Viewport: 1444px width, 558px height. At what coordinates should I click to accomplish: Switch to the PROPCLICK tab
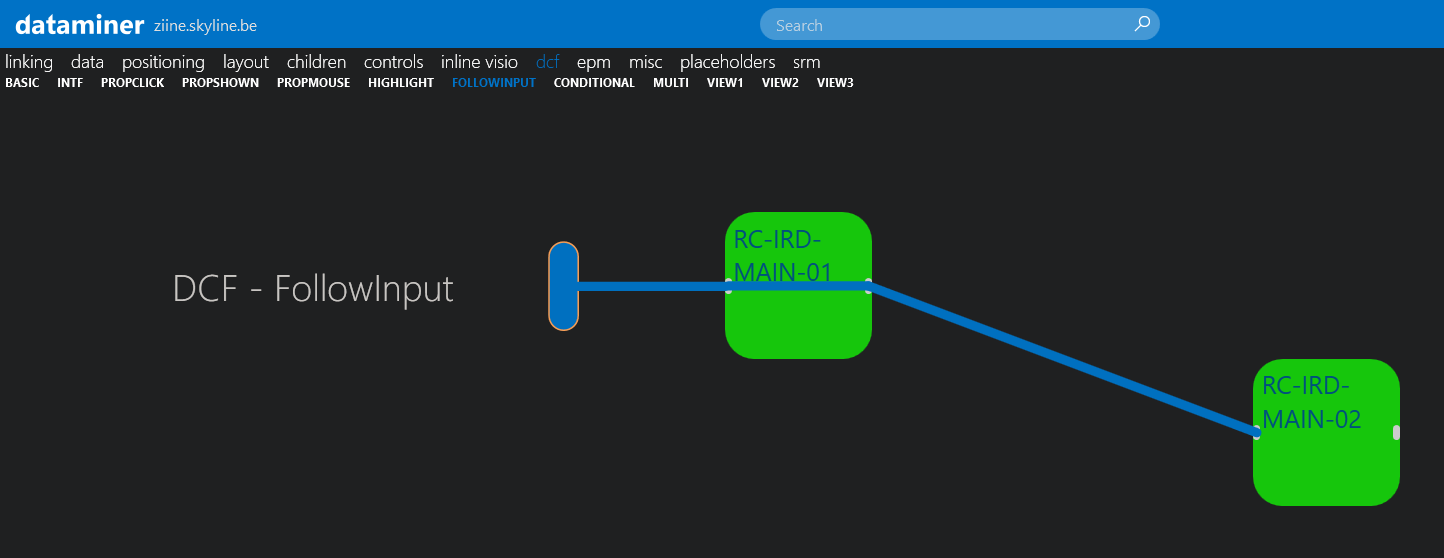pos(132,83)
